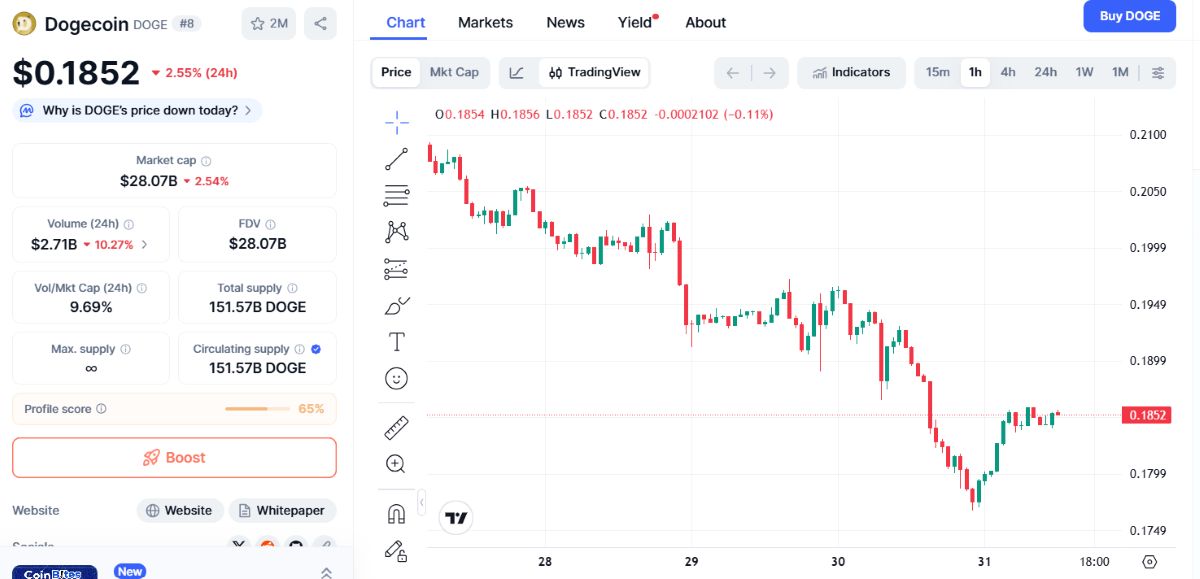The height and width of the screenshot is (579, 1200).
Task: Open the Whitepaper link
Action: [283, 510]
